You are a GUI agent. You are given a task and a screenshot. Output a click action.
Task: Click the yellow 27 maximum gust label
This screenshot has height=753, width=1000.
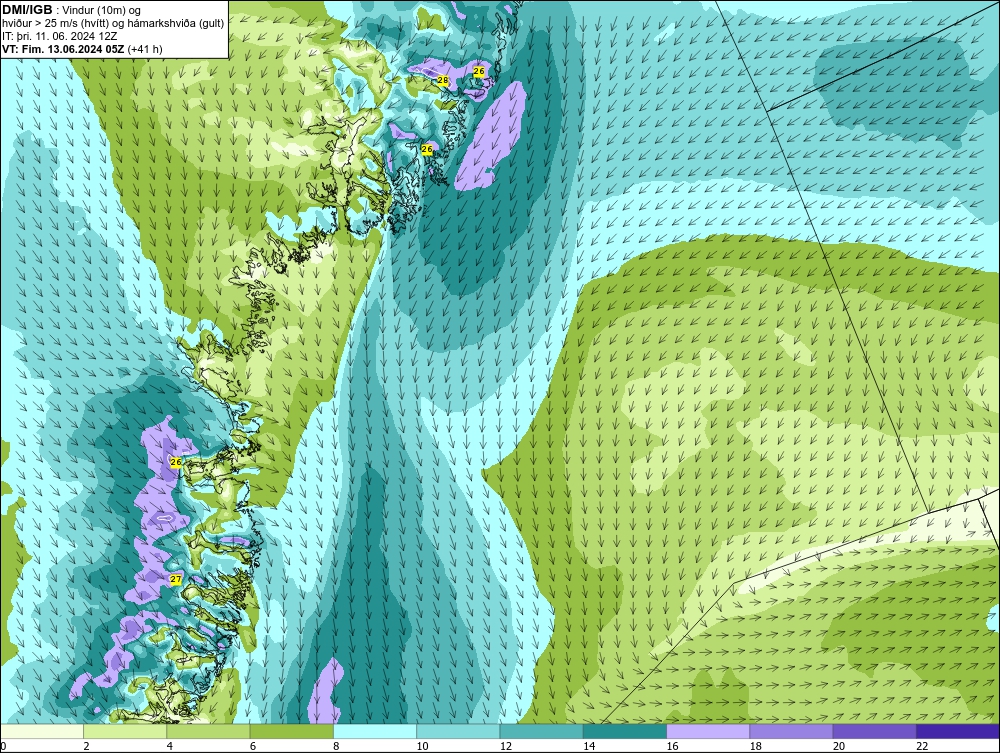(x=175, y=580)
